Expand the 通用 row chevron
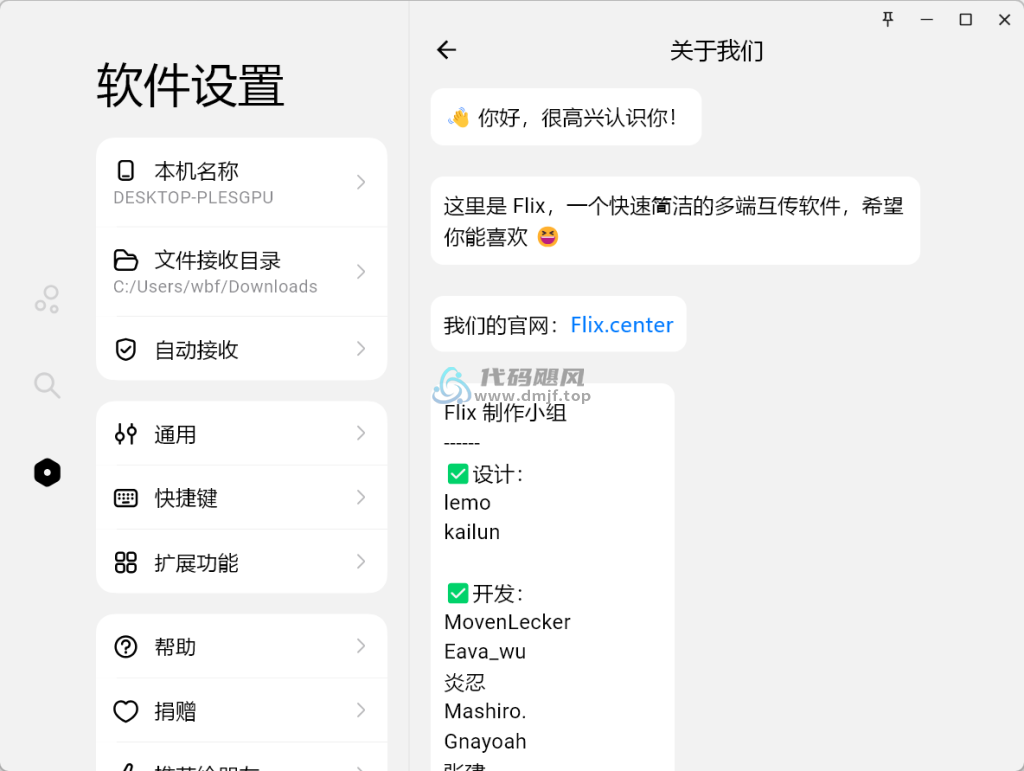The width and height of the screenshot is (1024, 771). point(361,433)
